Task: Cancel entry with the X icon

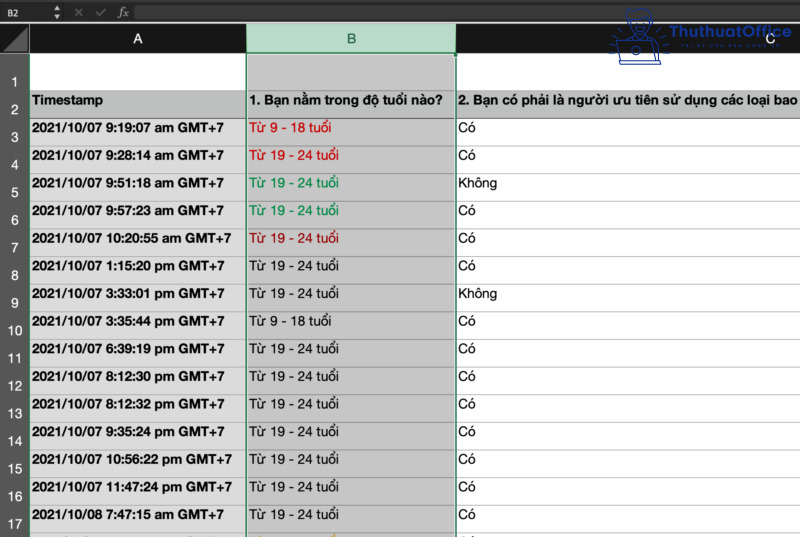Action: (79, 12)
